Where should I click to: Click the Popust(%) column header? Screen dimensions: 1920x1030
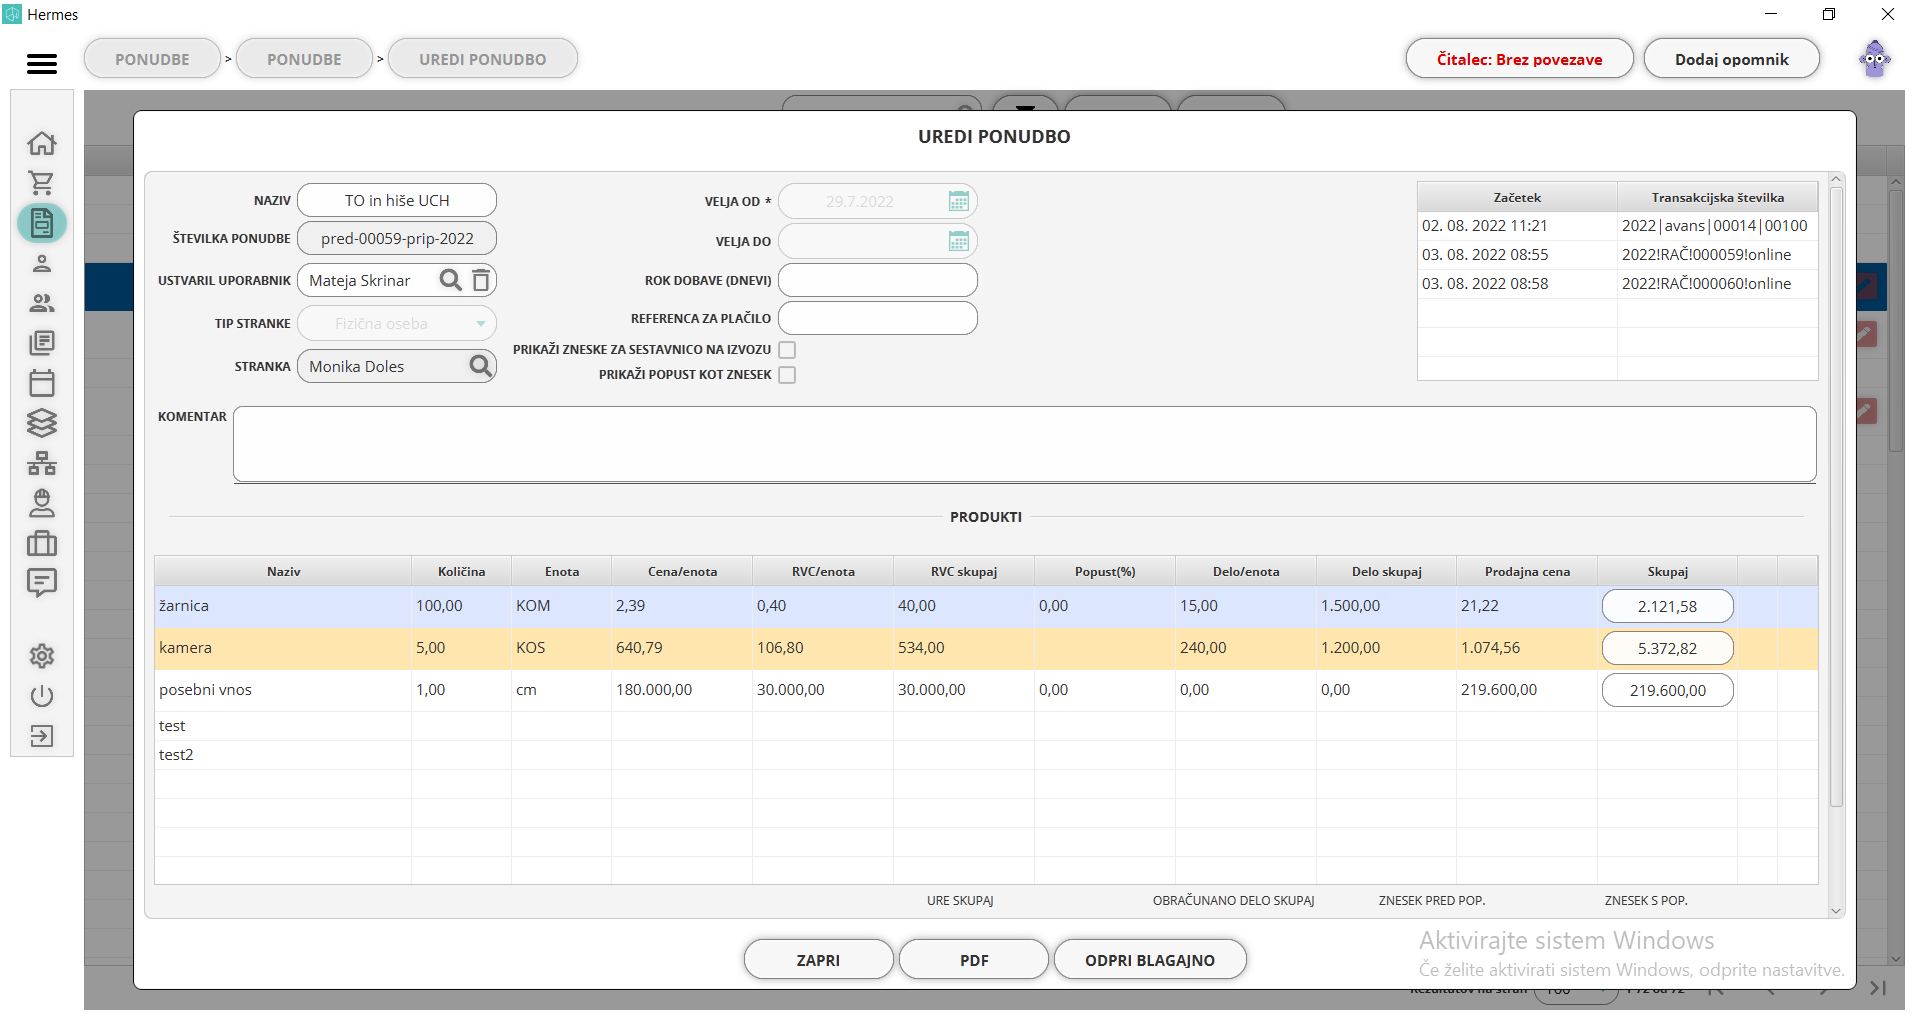pos(1105,571)
